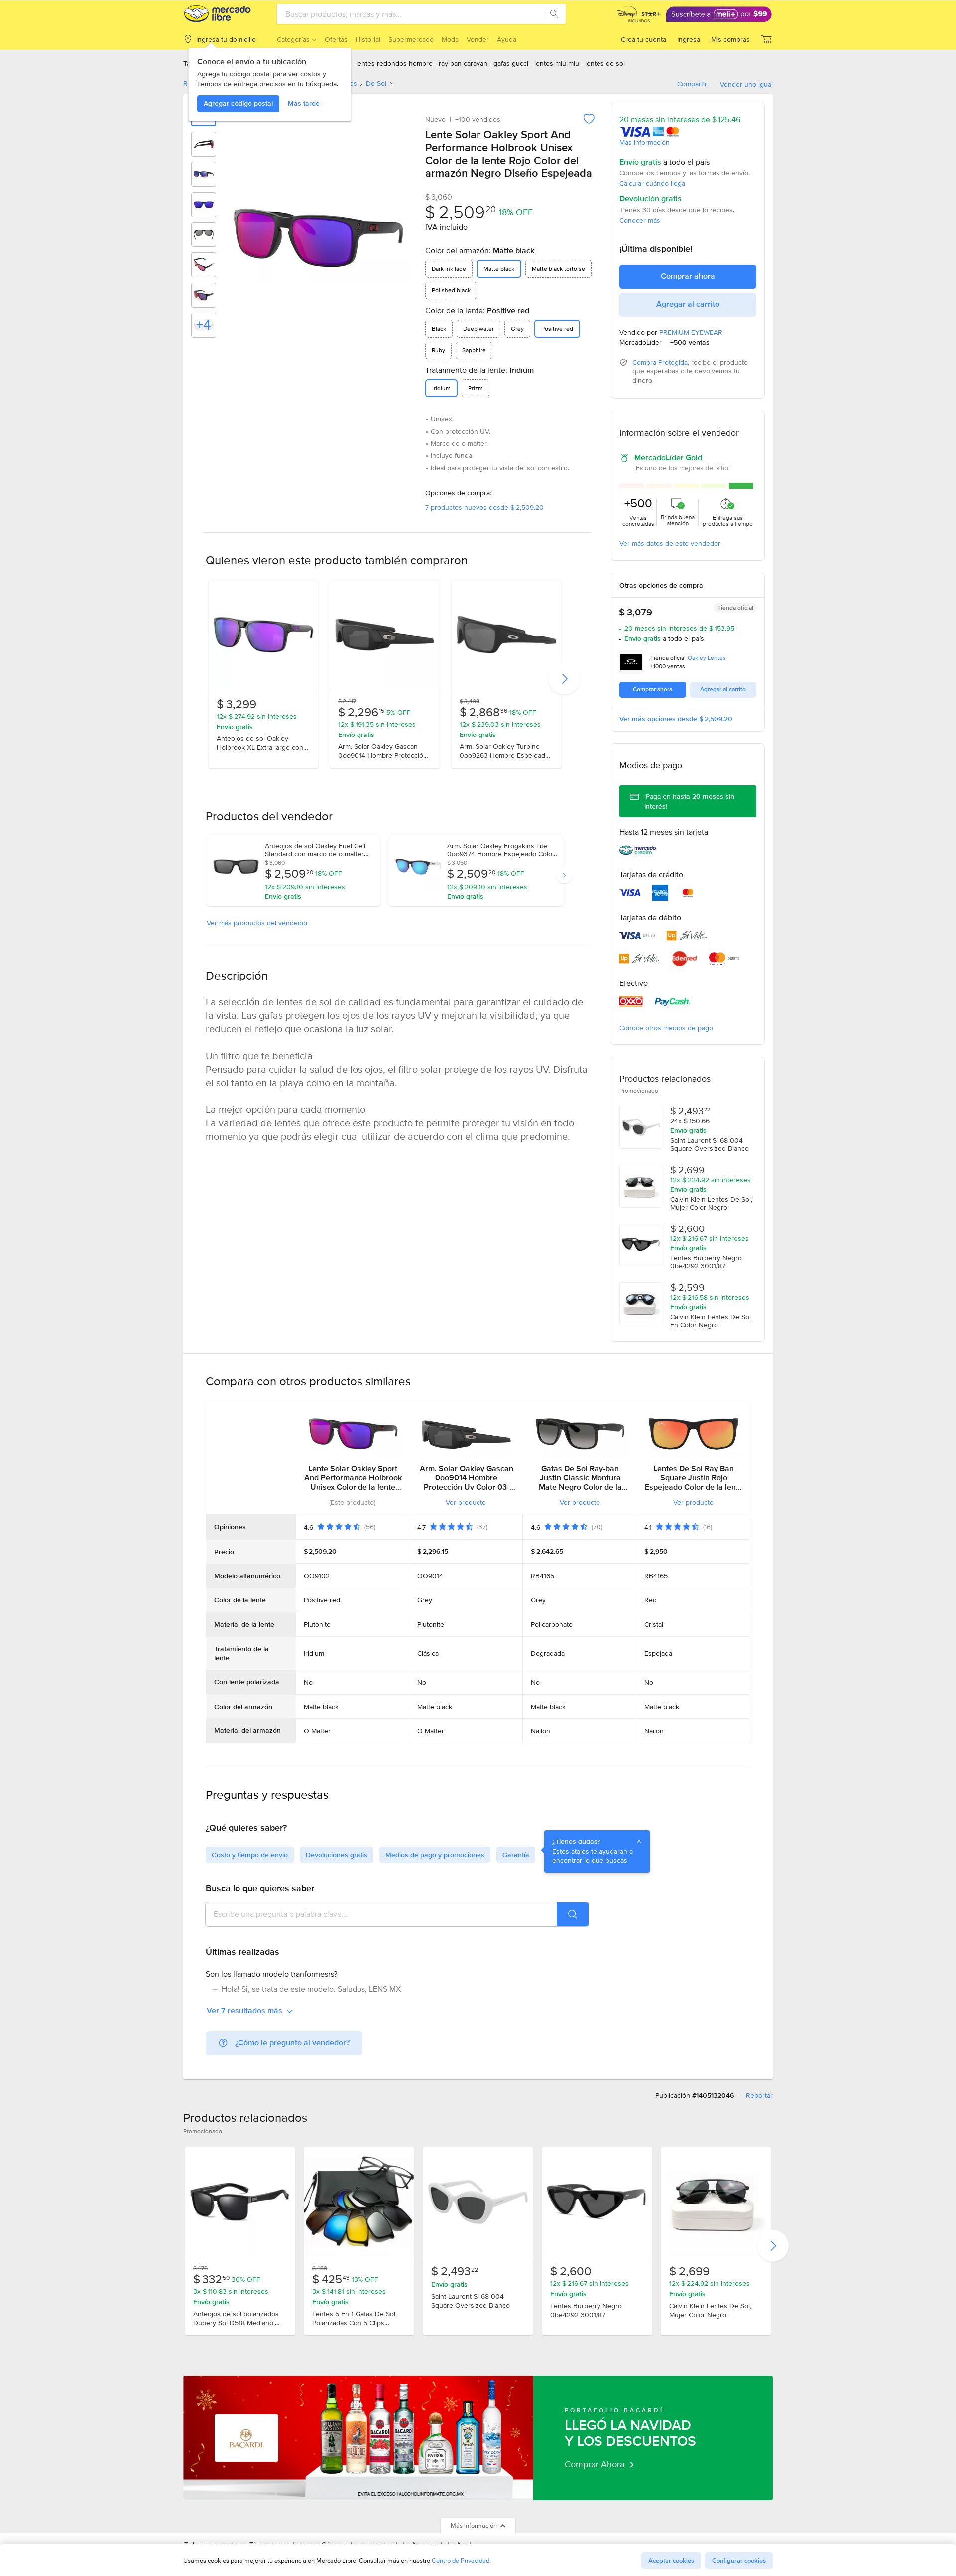Click 'Agregar código postal' button
Screen dimensions: 956x2576
pyautogui.click(x=238, y=103)
